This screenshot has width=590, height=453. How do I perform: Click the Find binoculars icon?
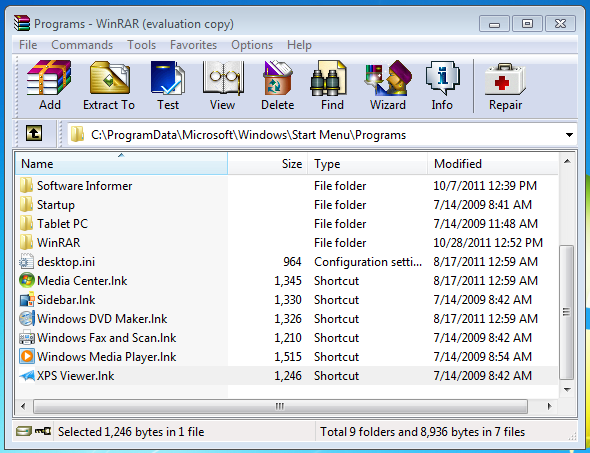(x=328, y=78)
